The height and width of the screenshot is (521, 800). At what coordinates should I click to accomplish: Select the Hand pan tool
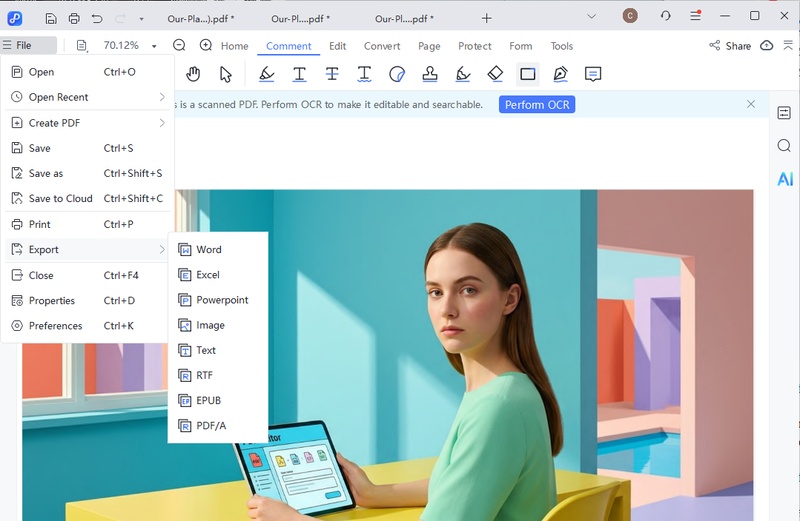coord(193,74)
